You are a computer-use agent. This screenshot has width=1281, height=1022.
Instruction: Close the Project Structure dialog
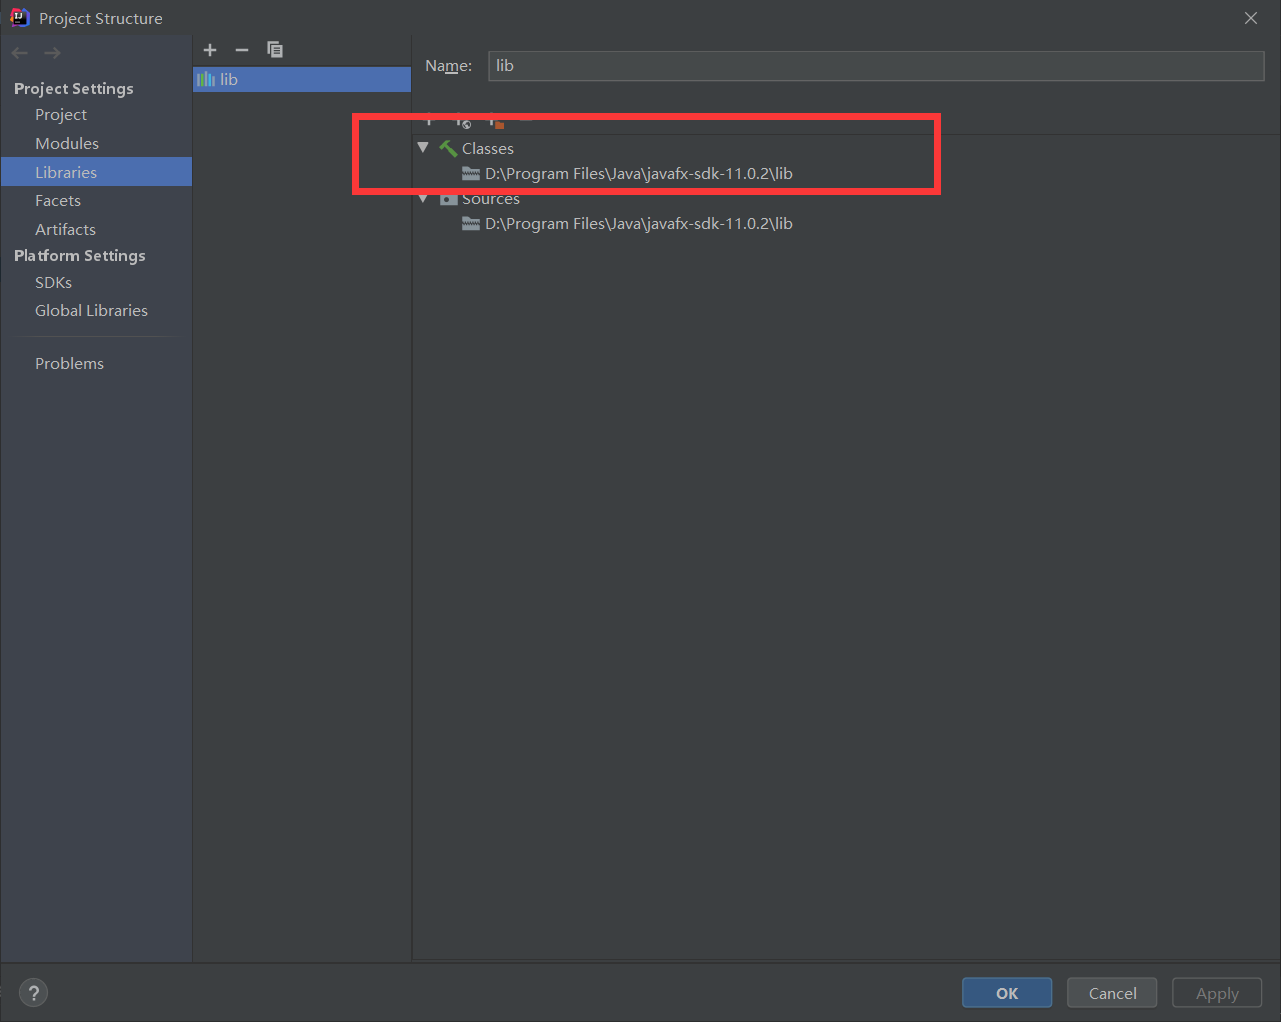tap(1251, 18)
